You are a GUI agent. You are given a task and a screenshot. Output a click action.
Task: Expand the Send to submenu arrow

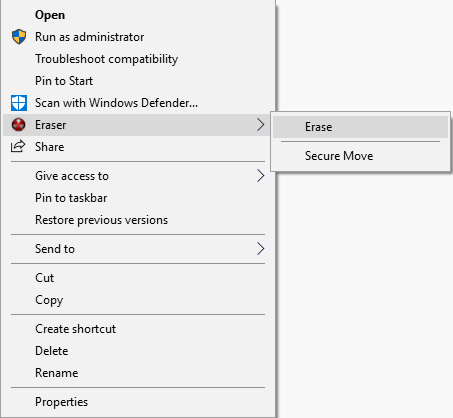261,249
